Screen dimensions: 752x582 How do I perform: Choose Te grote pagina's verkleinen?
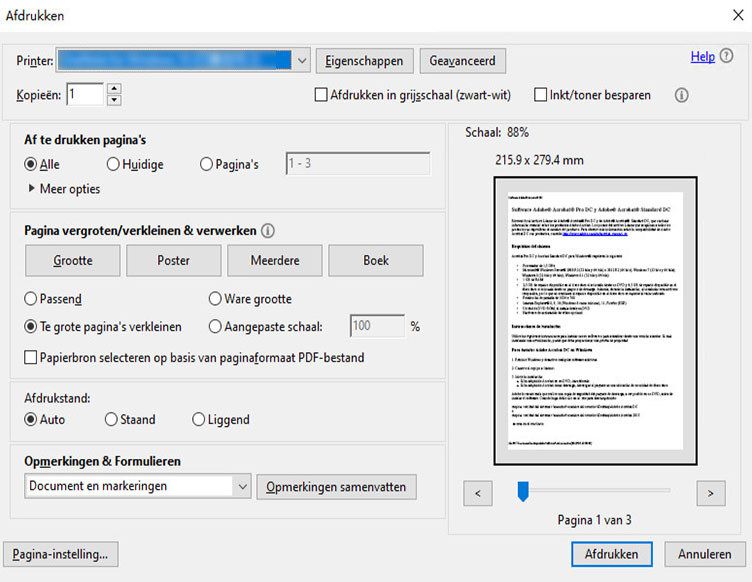pos(30,326)
